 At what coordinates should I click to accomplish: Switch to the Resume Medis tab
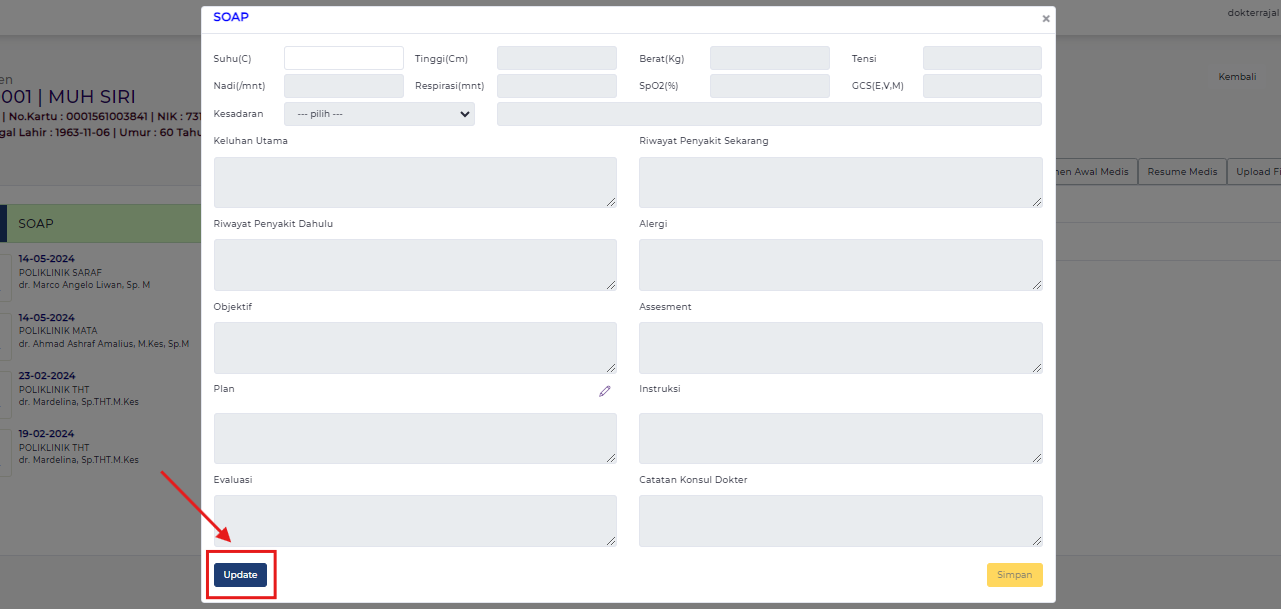[1181, 171]
